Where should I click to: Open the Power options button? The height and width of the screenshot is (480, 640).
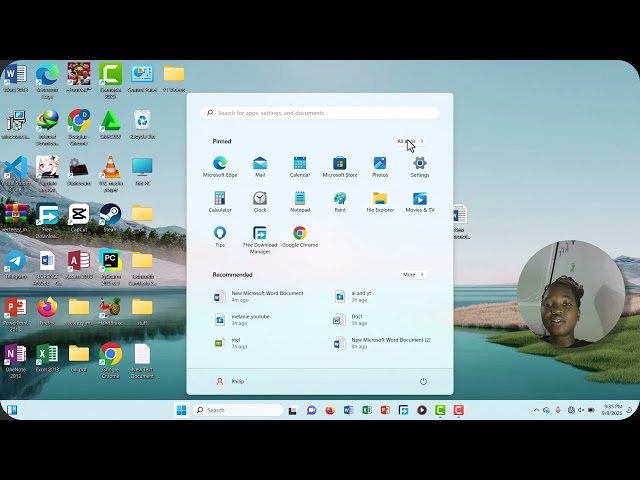[x=423, y=381]
